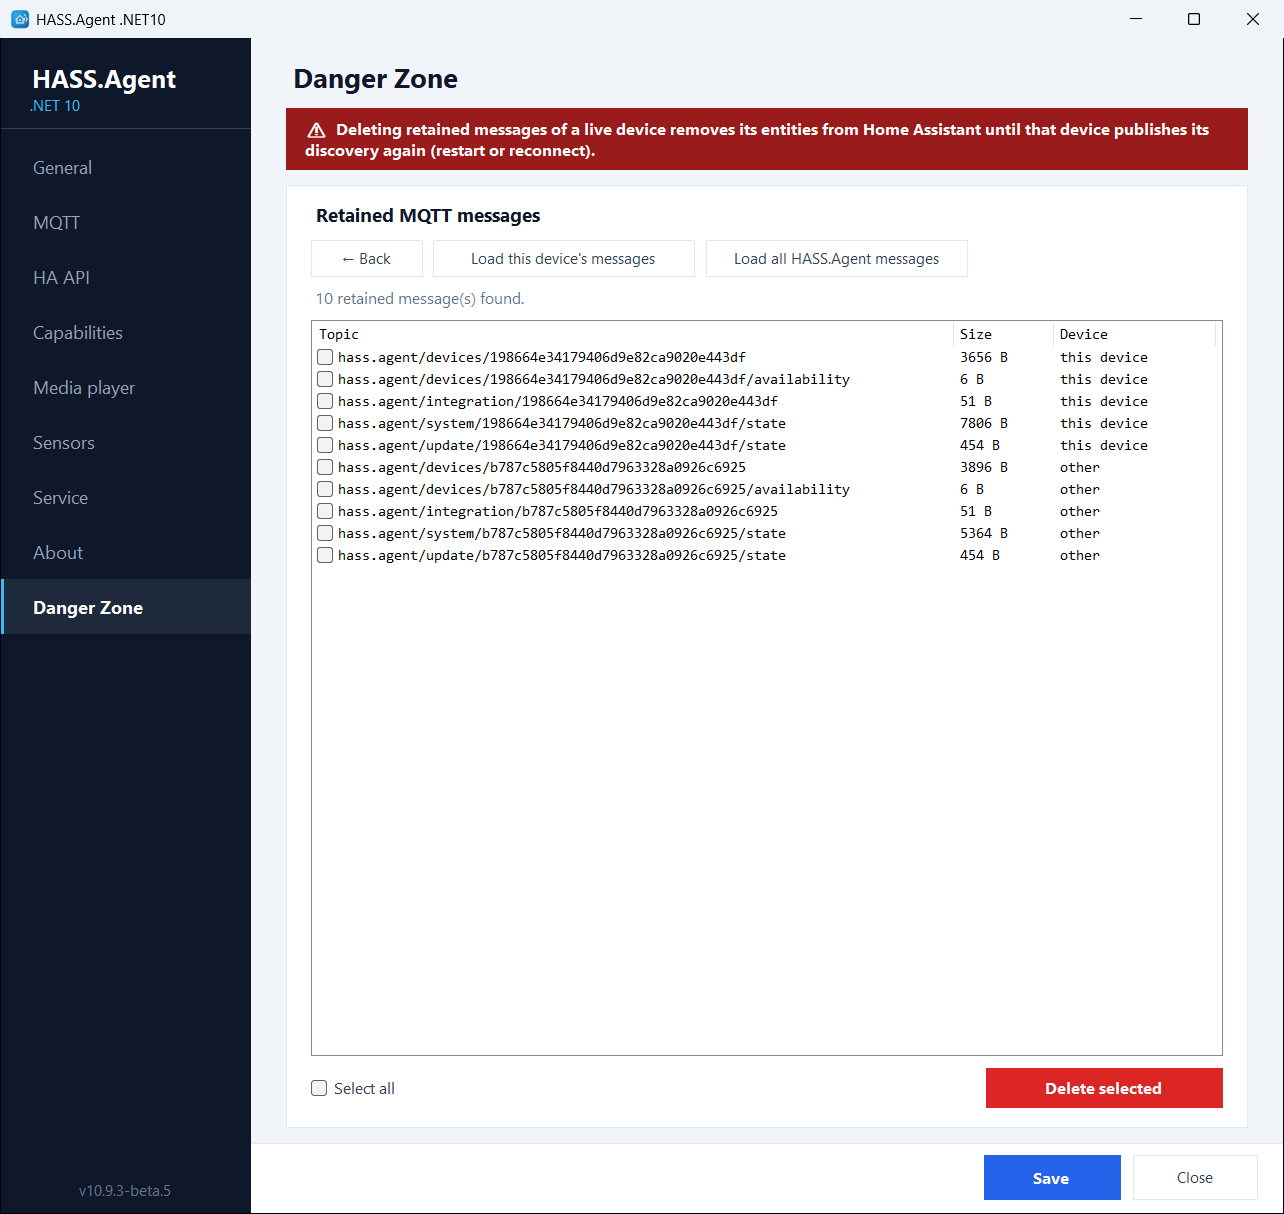
Task: Click the red Delete selected button
Action: (1104, 1088)
